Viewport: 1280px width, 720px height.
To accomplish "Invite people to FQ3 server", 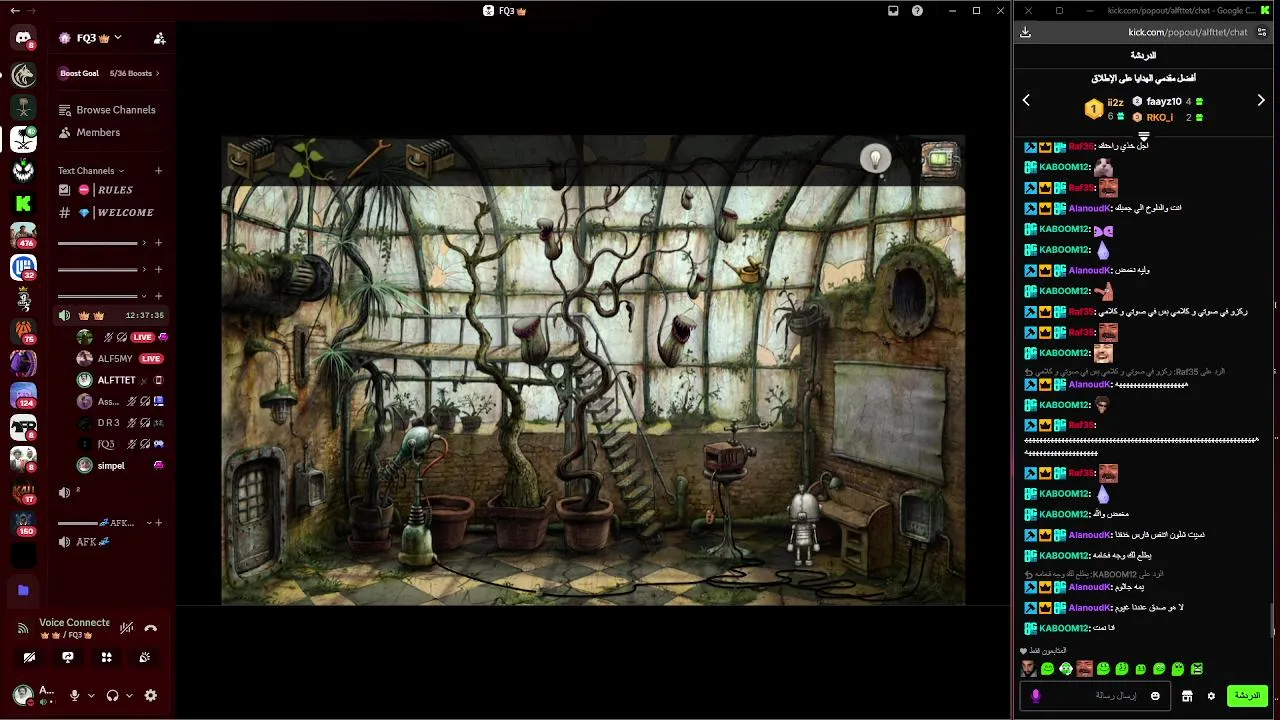I will [x=159, y=38].
